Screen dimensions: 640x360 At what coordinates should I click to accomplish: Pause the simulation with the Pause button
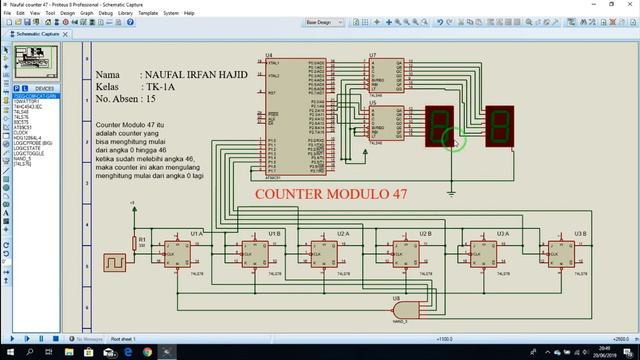coord(41,339)
